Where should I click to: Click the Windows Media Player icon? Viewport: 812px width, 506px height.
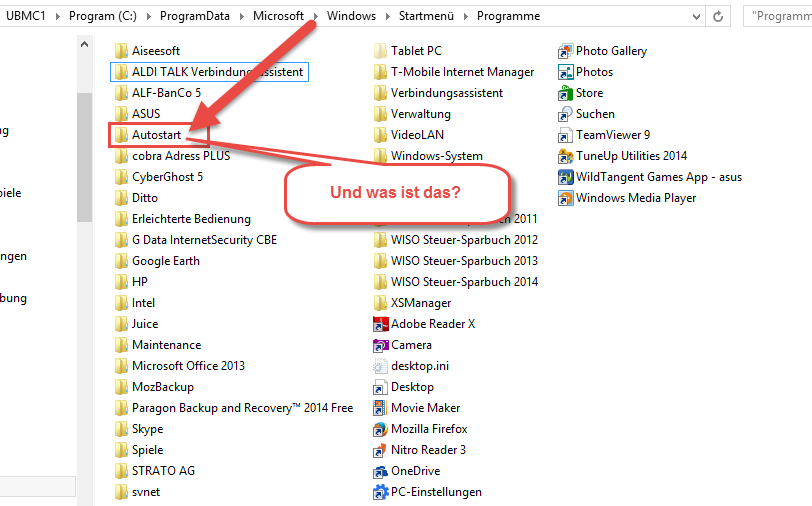coord(566,198)
